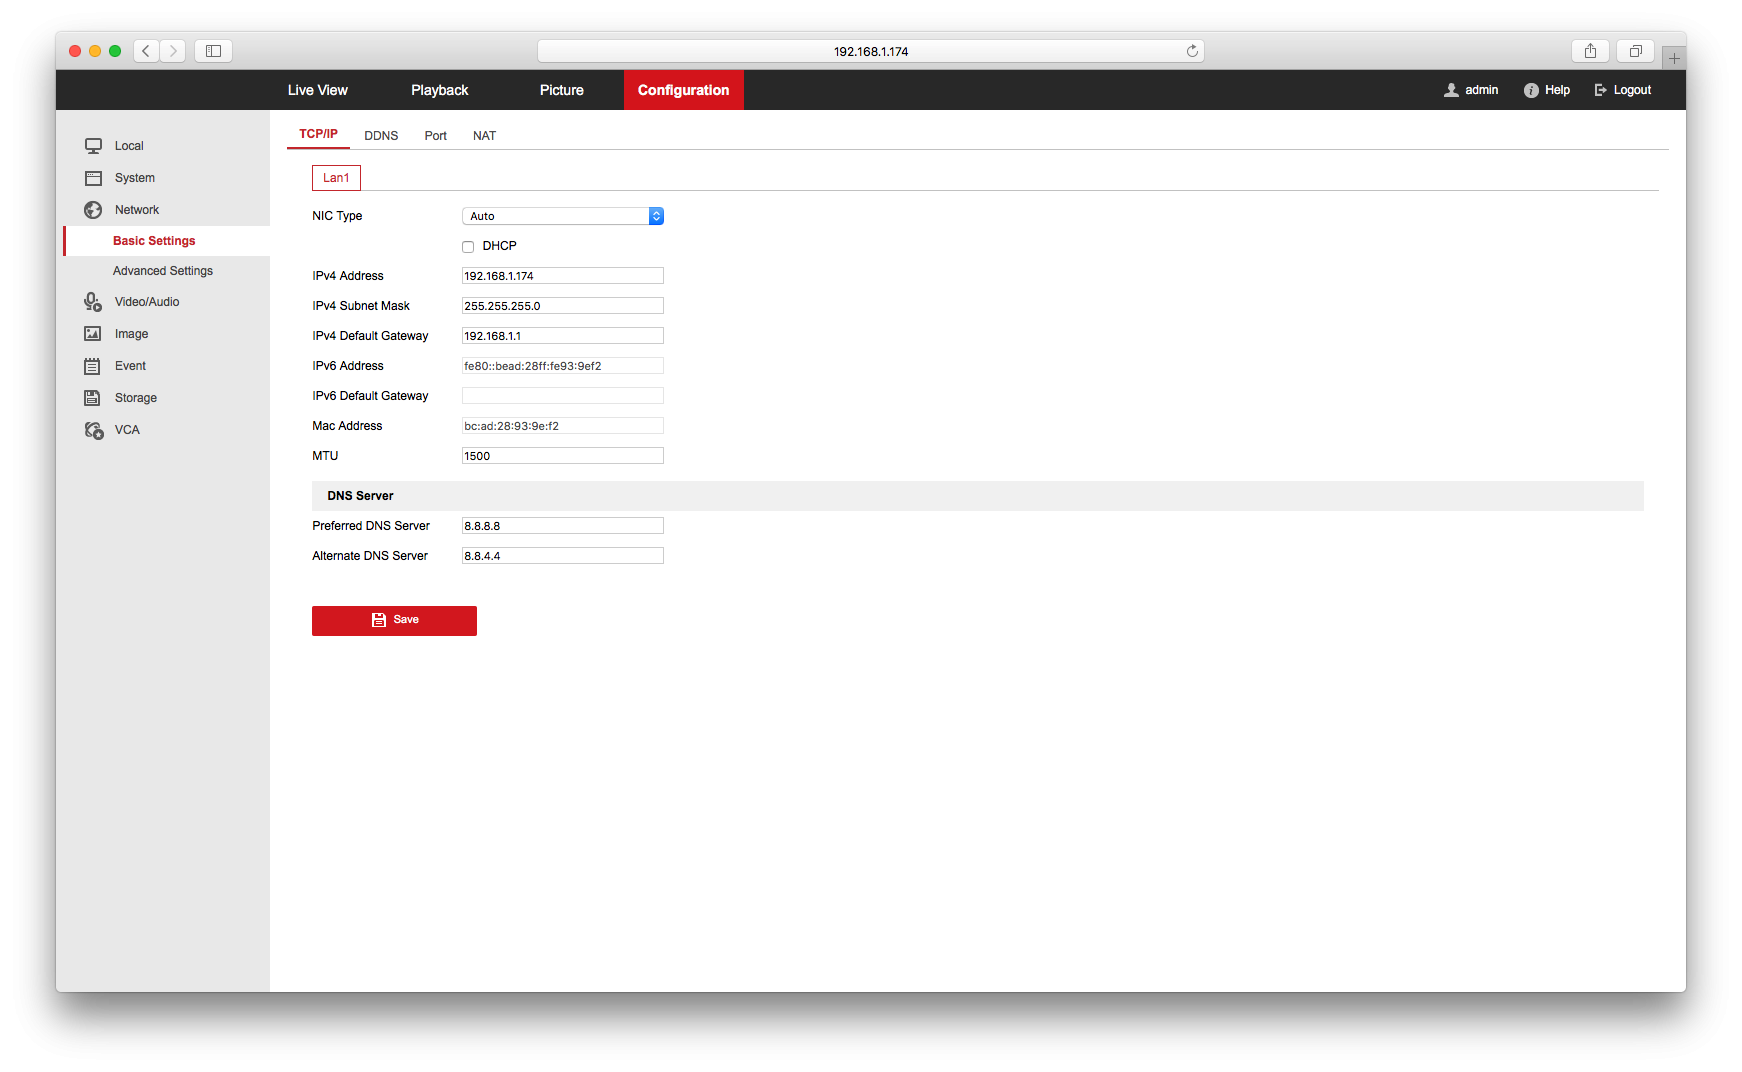
Task: Click the Local monitor icon in sidebar
Action: (x=93, y=146)
